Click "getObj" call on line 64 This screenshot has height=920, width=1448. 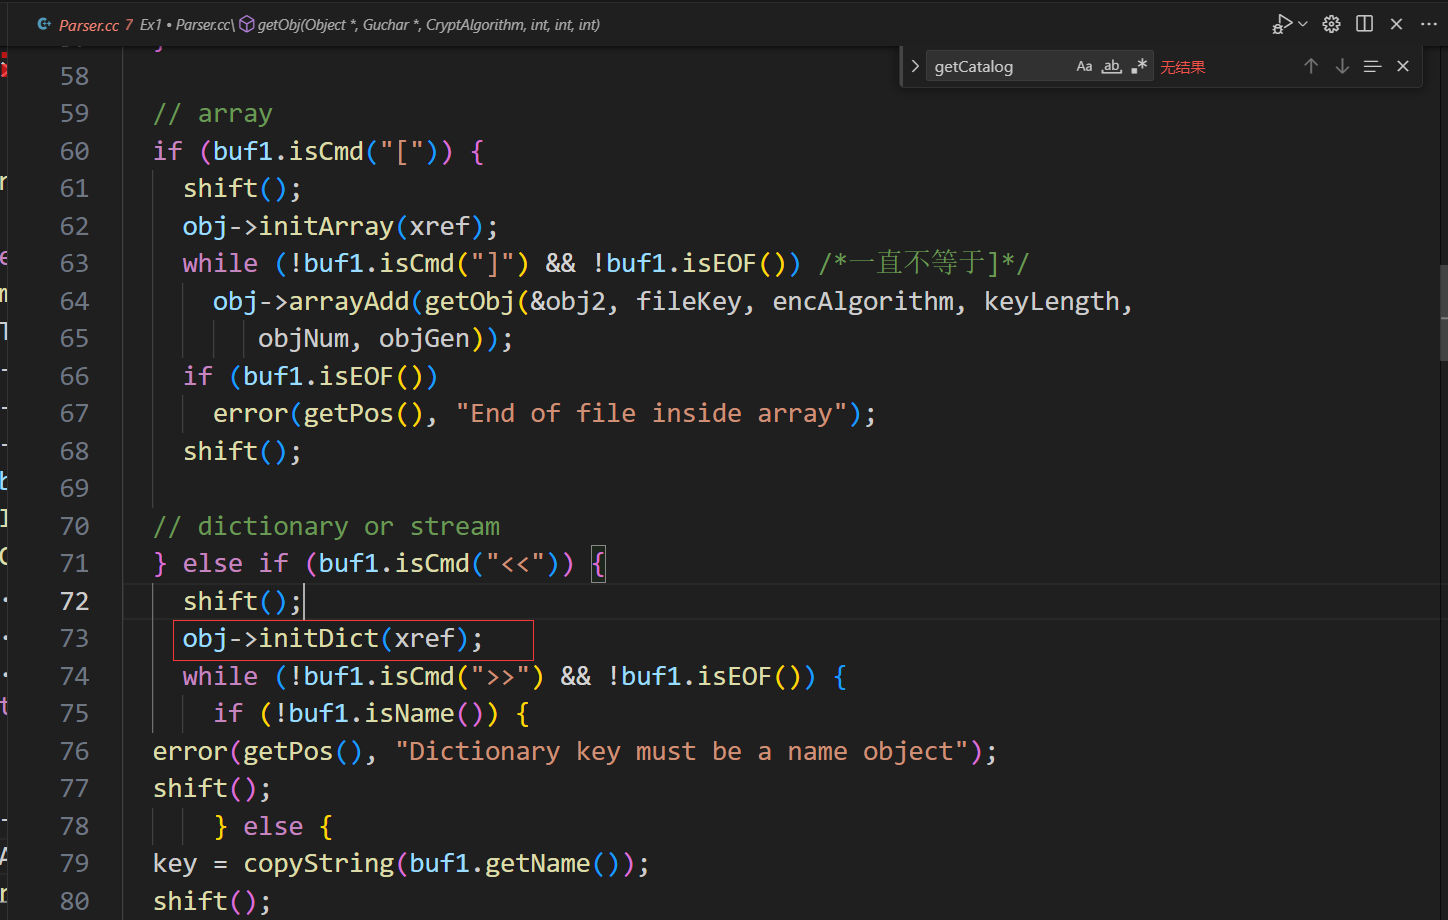pyautogui.click(x=469, y=301)
